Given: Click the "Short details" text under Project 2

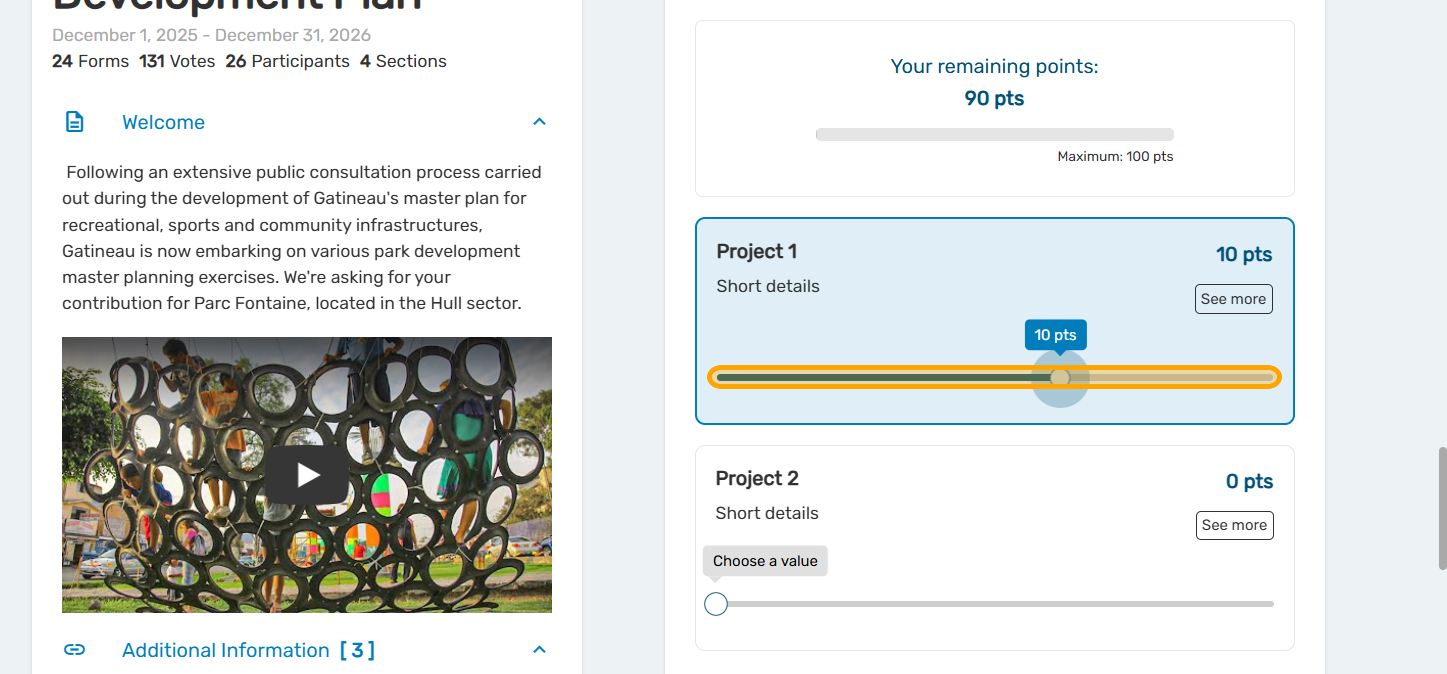Looking at the screenshot, I should pyautogui.click(x=767, y=513).
